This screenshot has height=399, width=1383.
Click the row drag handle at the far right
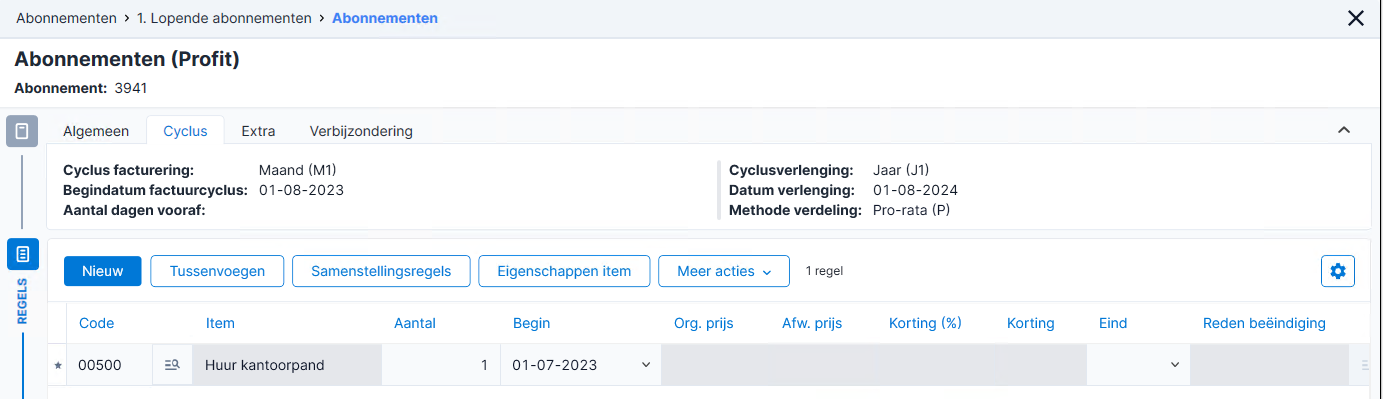tap(1365, 366)
